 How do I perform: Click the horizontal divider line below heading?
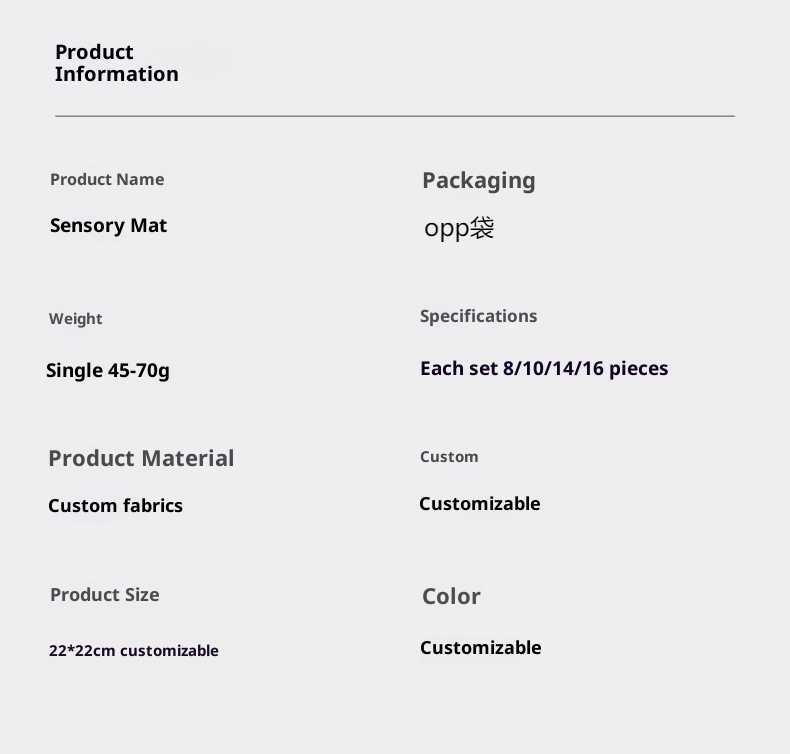click(x=394, y=116)
